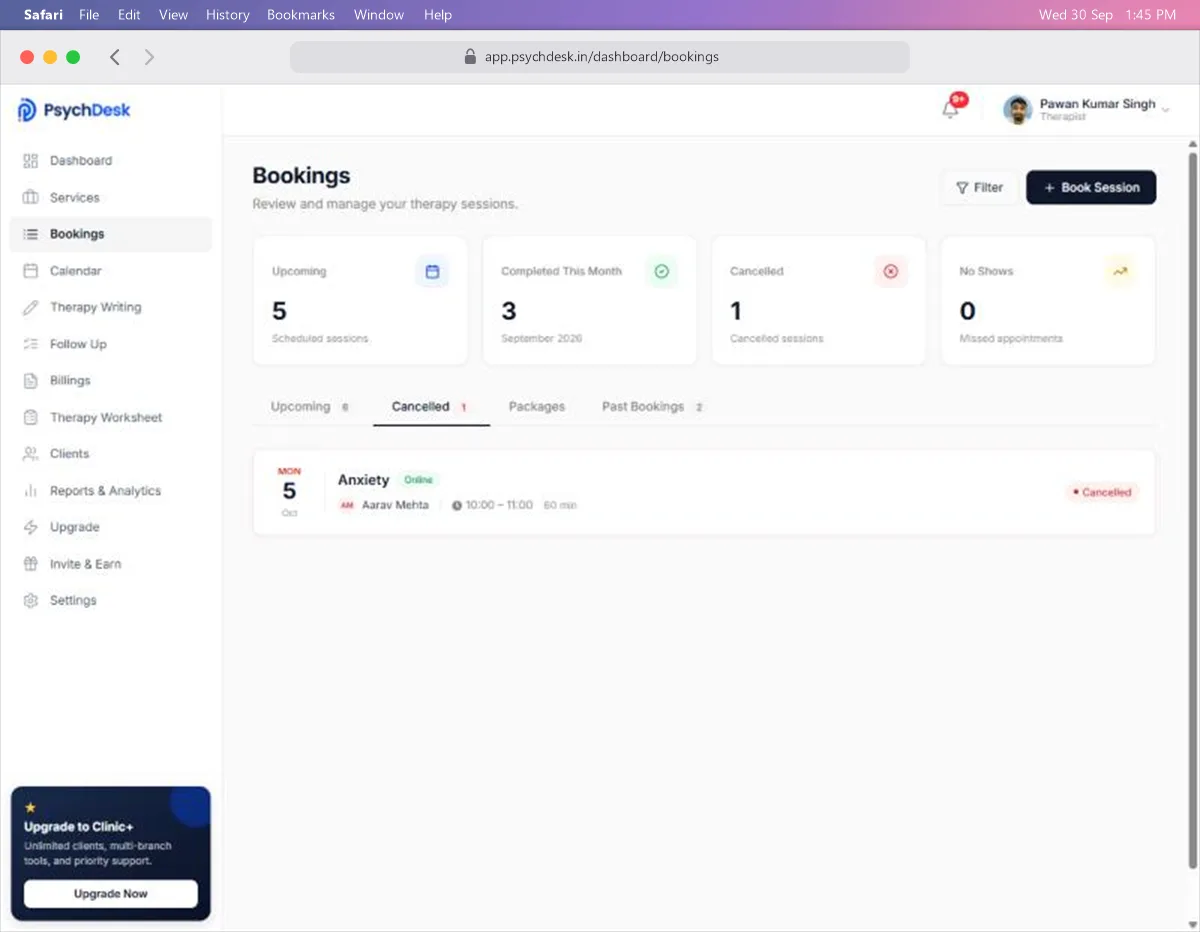Open the Safari Window menu
Screen dimensions: 1200x932
tap(379, 15)
